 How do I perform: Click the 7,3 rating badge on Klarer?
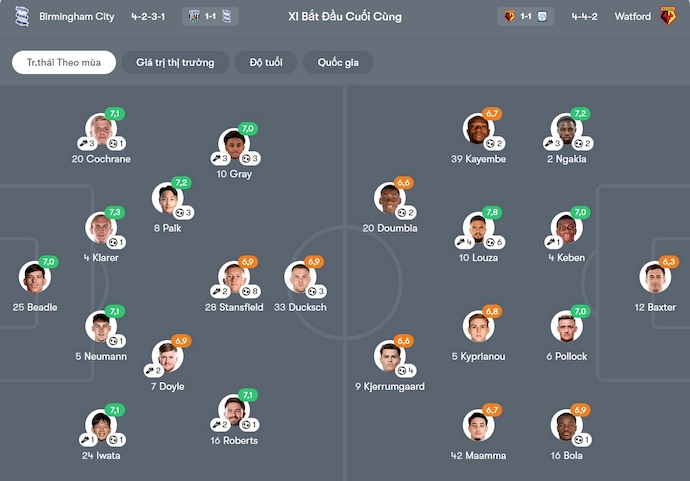tap(114, 212)
